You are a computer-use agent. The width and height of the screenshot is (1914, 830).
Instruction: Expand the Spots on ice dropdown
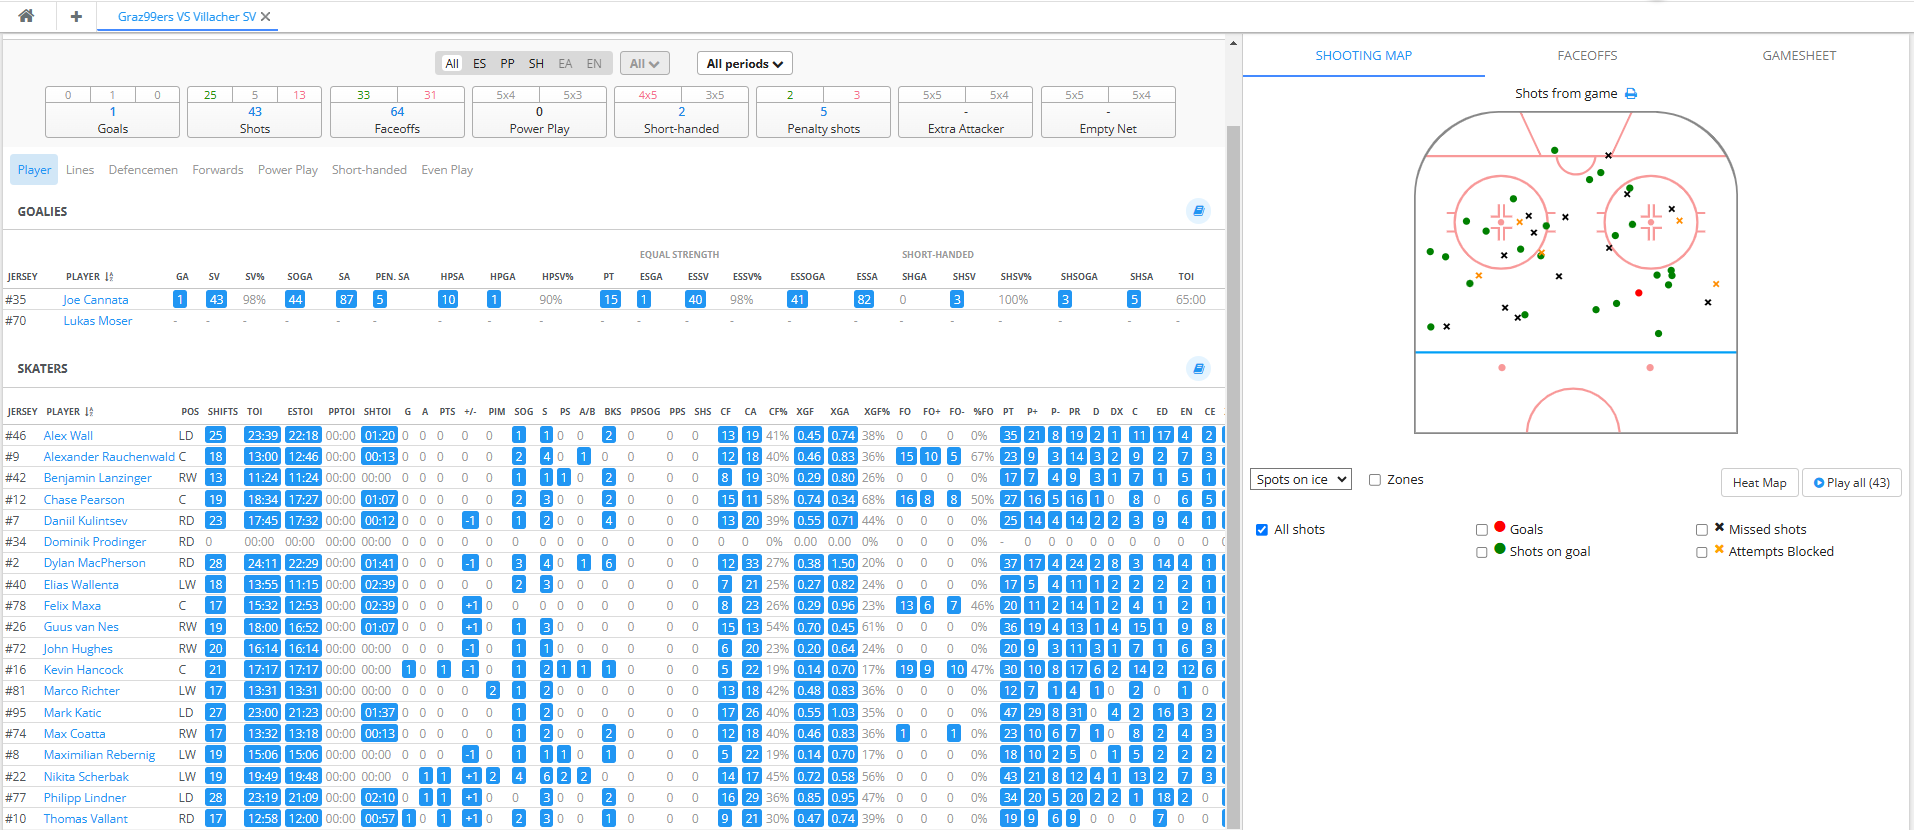point(1300,480)
